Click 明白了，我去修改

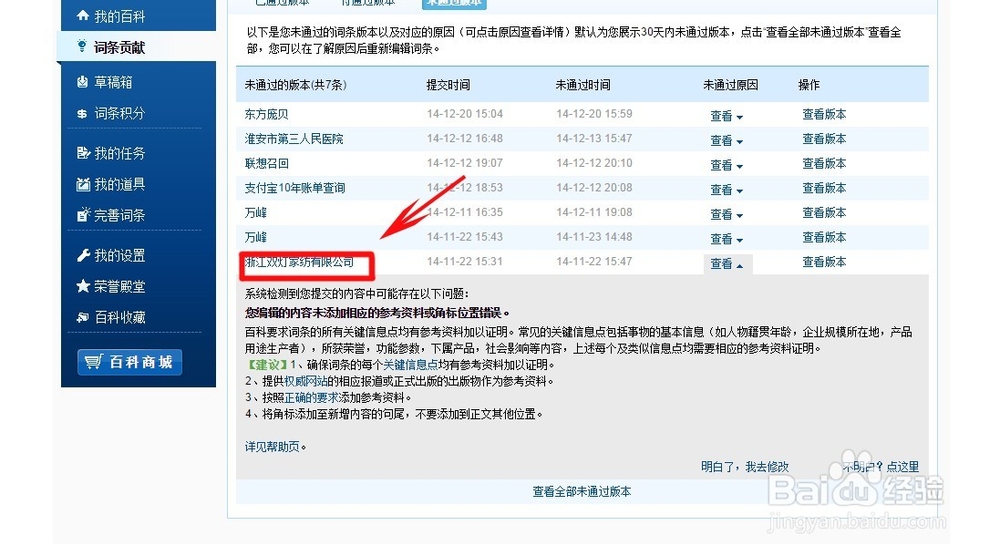point(745,467)
